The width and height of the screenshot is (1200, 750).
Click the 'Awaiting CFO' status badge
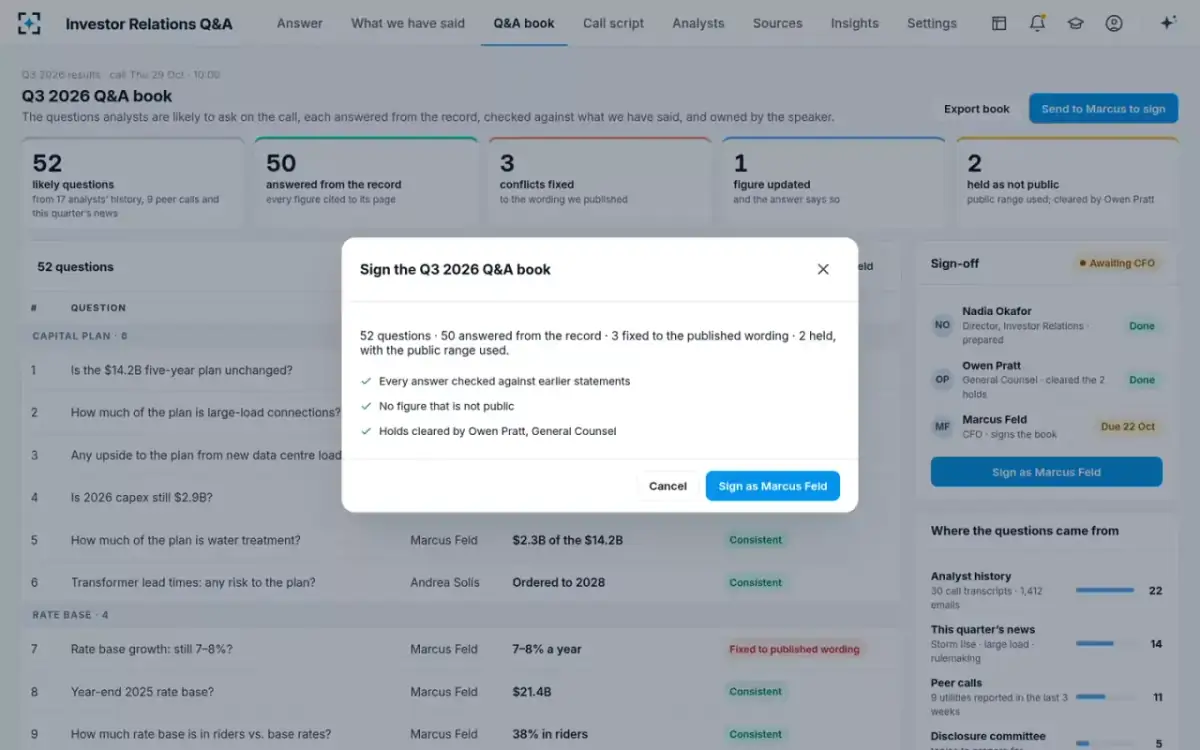coord(1117,263)
